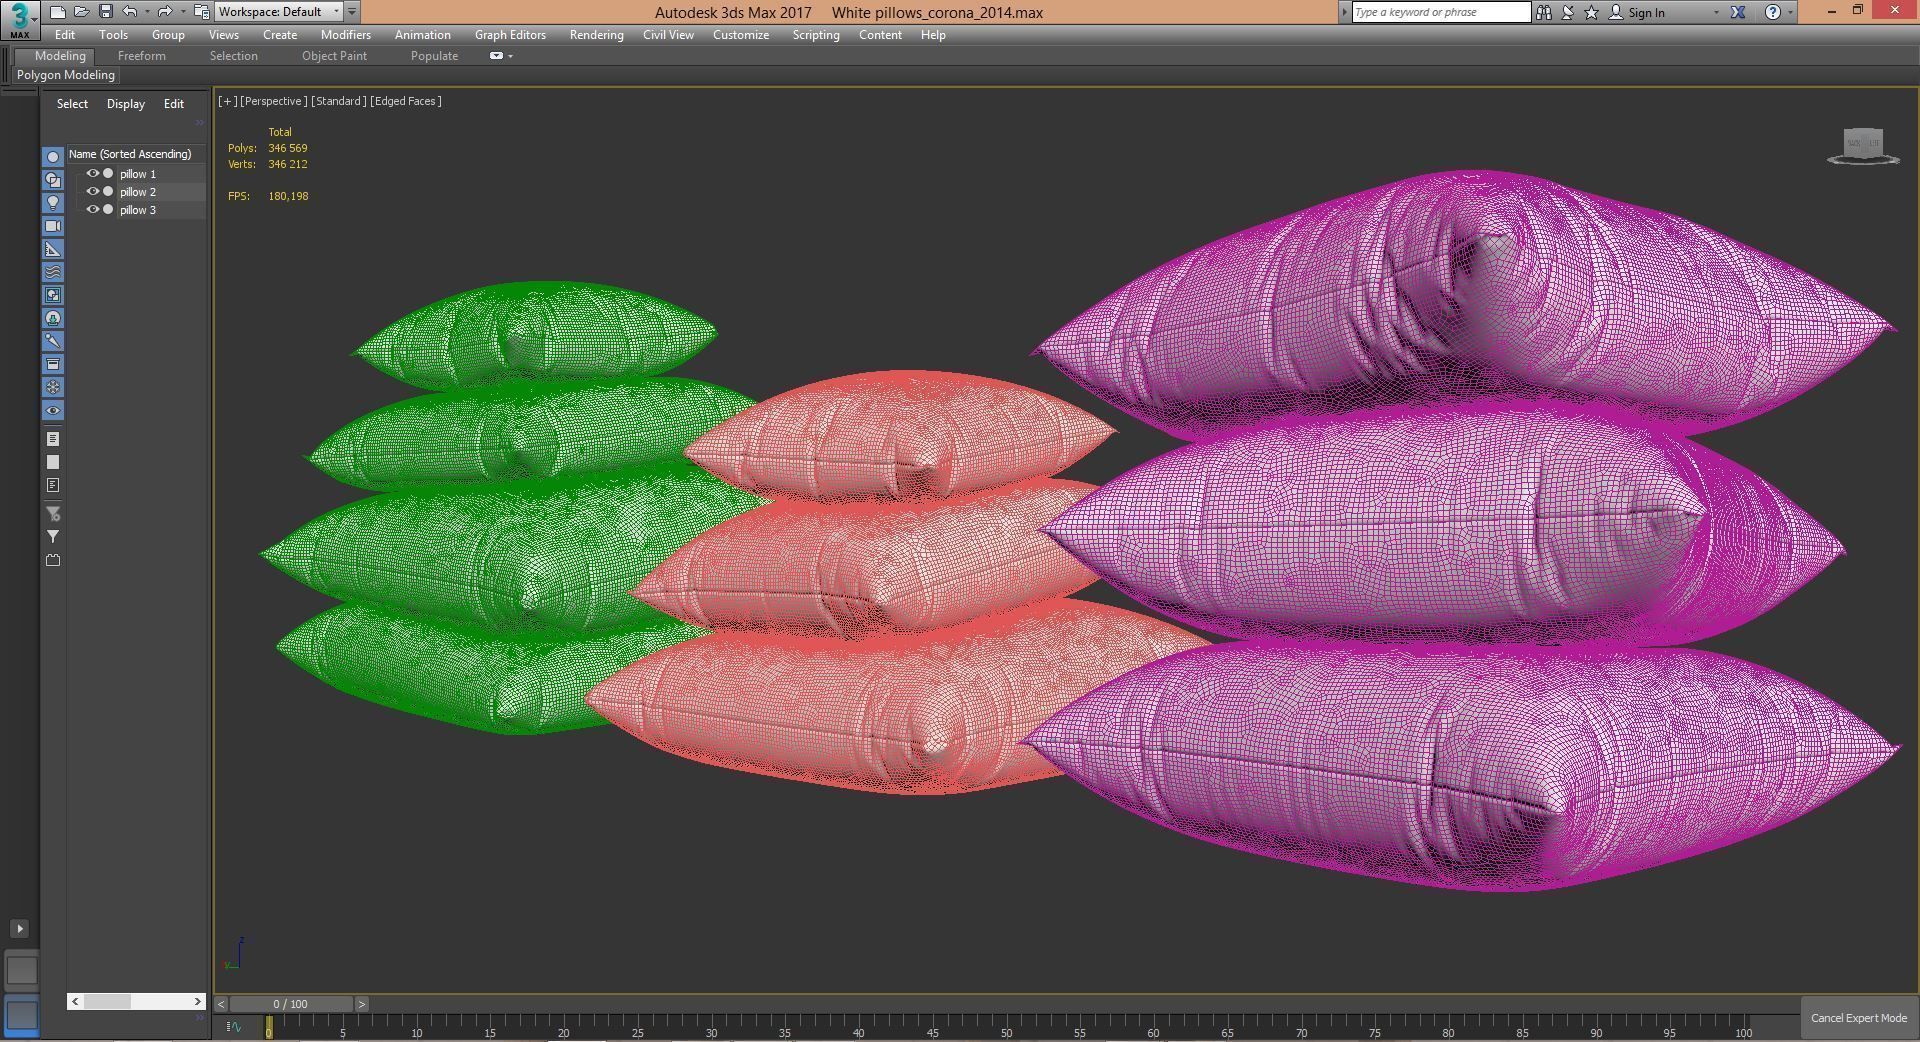This screenshot has width=1920, height=1042.
Task: Open the Polygon Modeling panel button
Action: (x=66, y=75)
